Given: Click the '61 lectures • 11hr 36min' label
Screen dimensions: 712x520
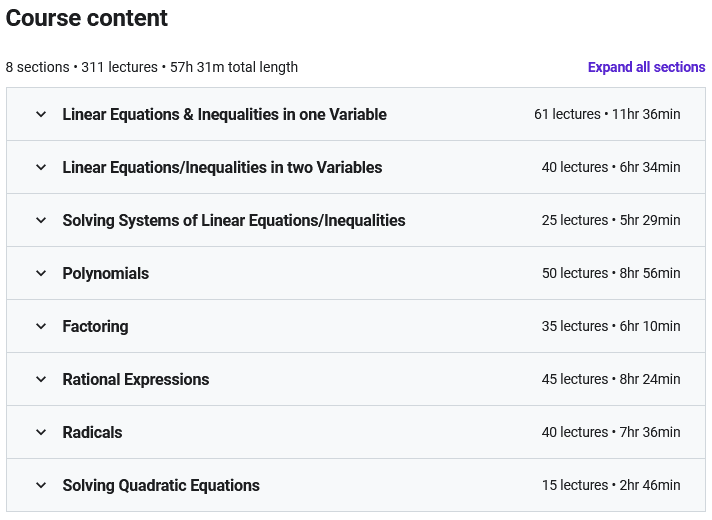Looking at the screenshot, I should coord(607,114).
